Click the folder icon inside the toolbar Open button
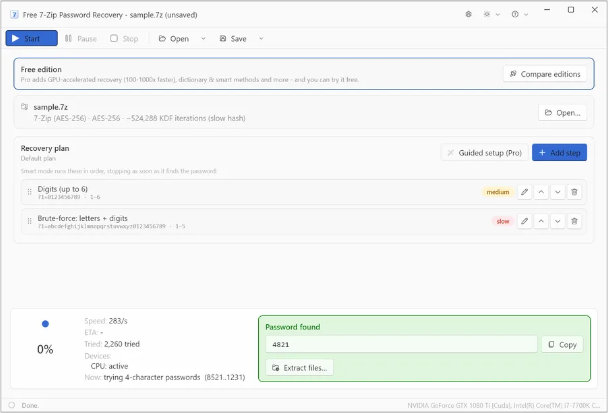 pos(162,38)
